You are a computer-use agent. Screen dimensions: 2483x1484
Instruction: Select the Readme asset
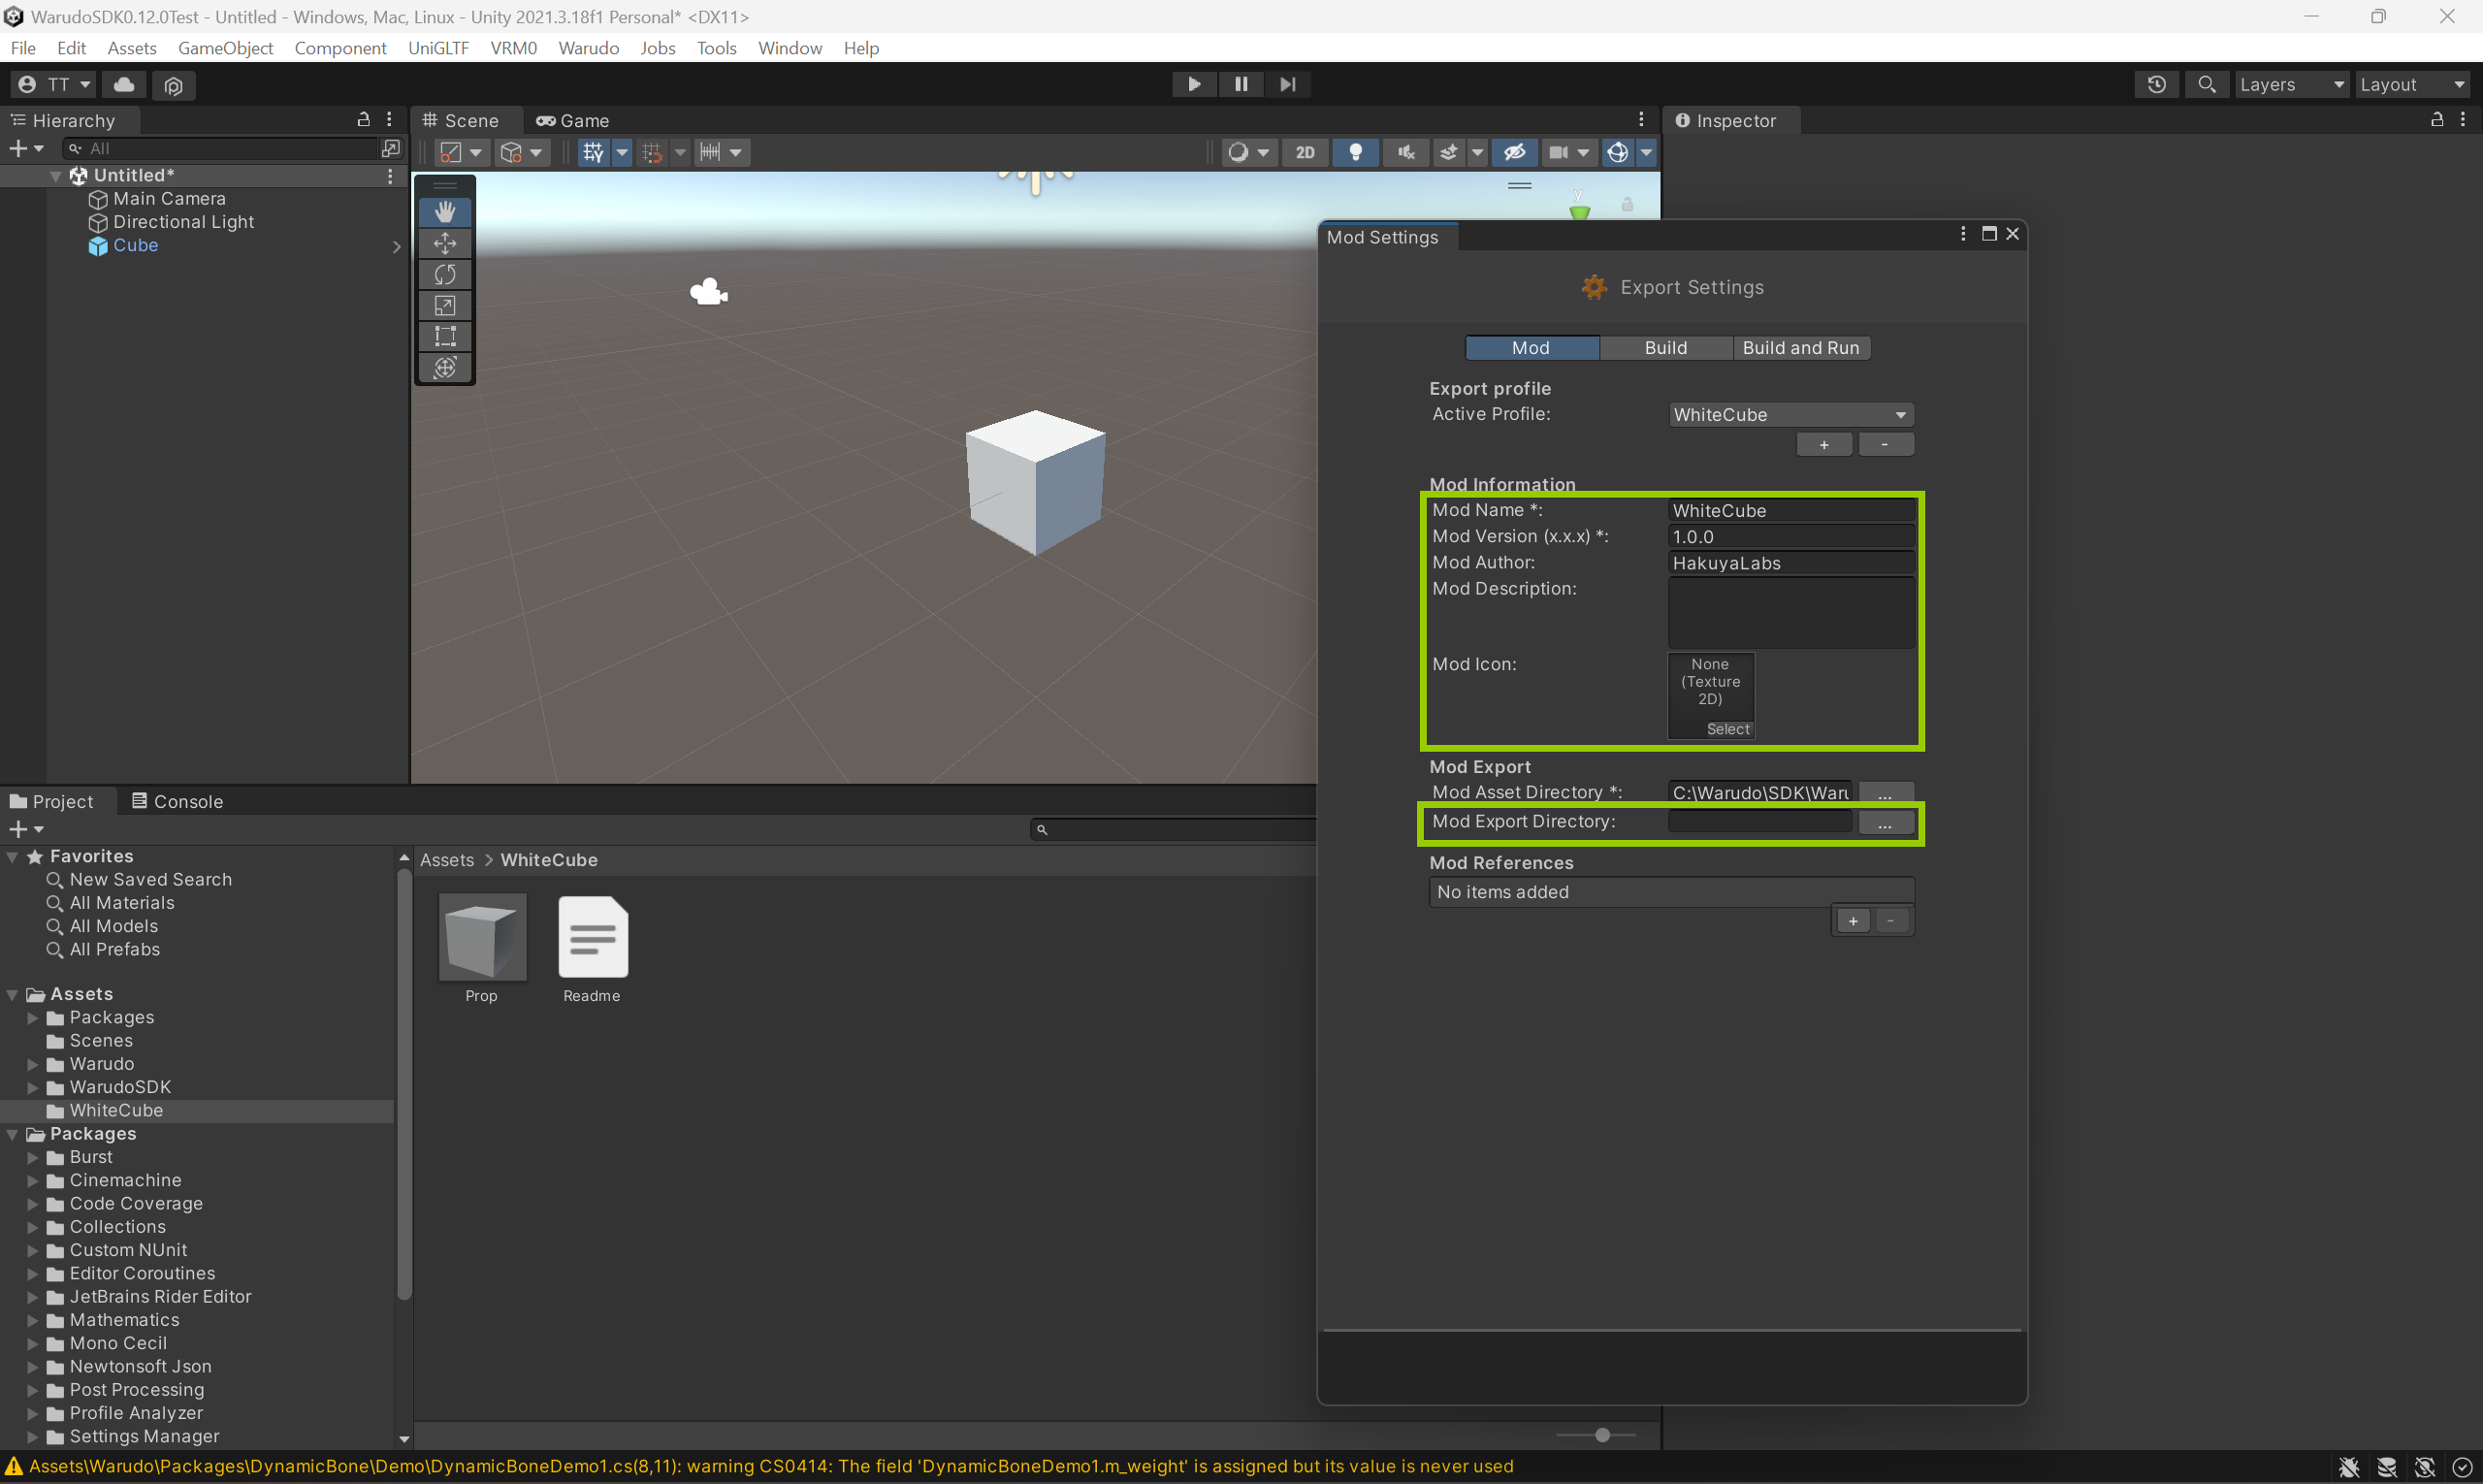[592, 938]
